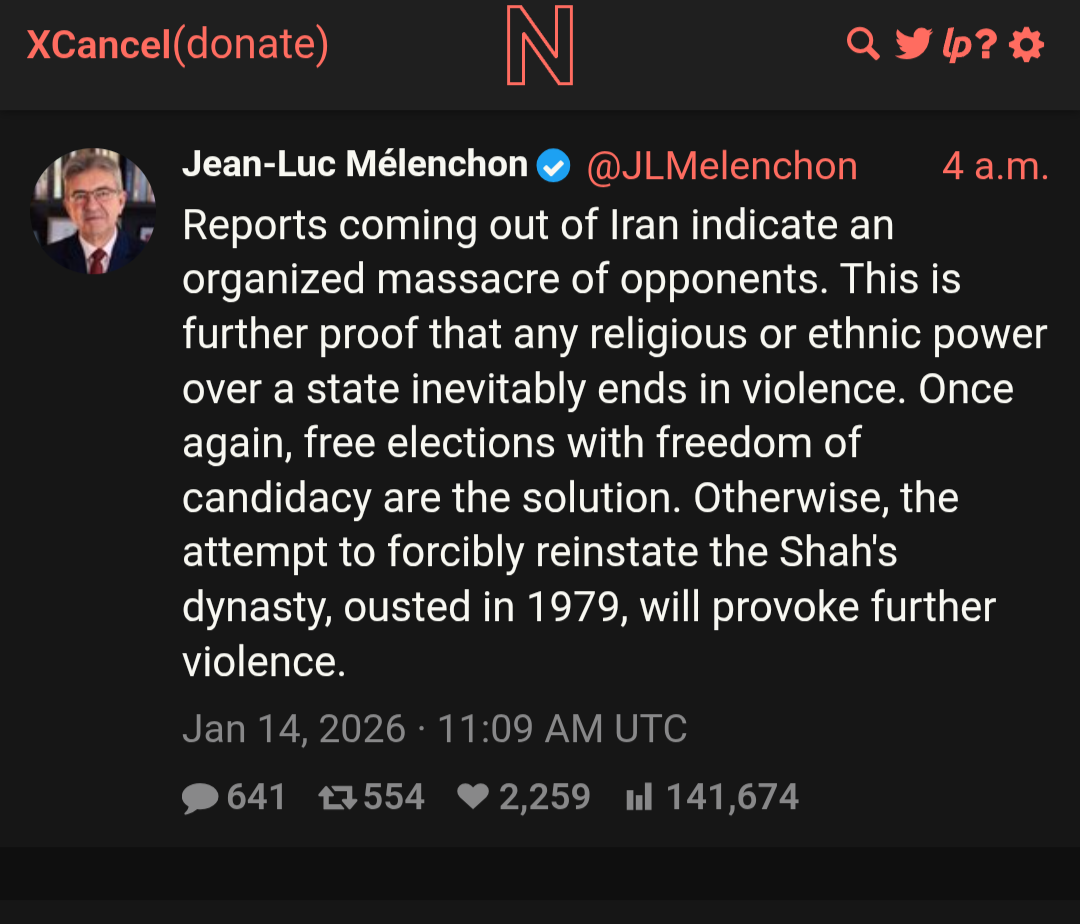1080x924 pixels.
Task: Open the @JLMelenchon handle link
Action: (x=721, y=167)
